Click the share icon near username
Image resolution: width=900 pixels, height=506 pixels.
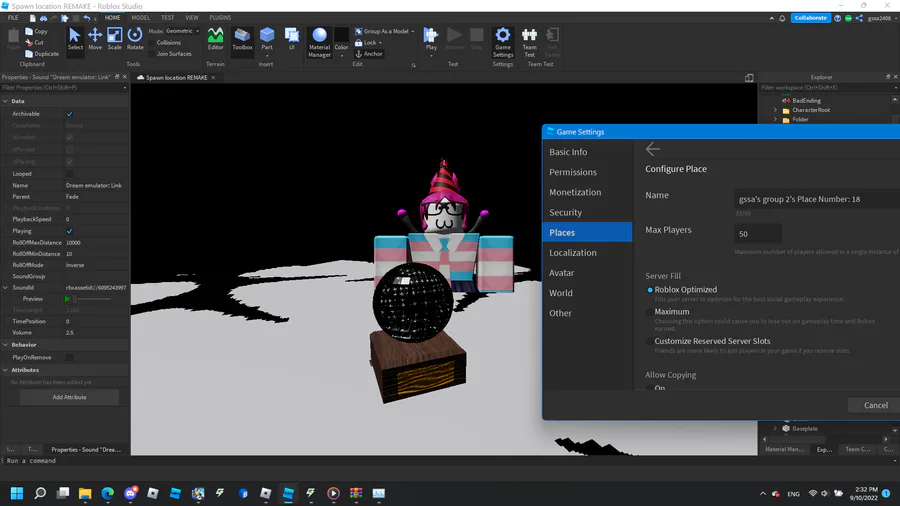[x=859, y=18]
